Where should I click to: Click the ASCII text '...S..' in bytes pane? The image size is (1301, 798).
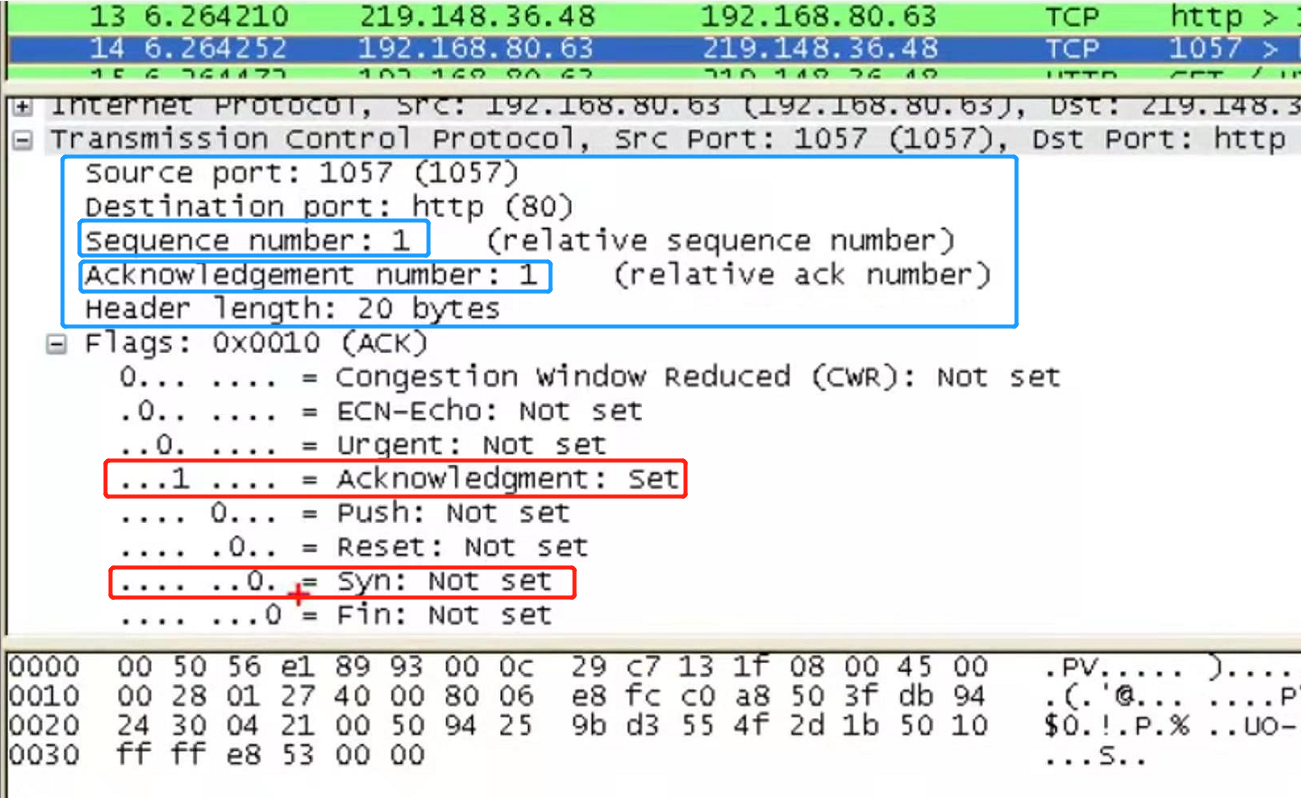point(1095,757)
